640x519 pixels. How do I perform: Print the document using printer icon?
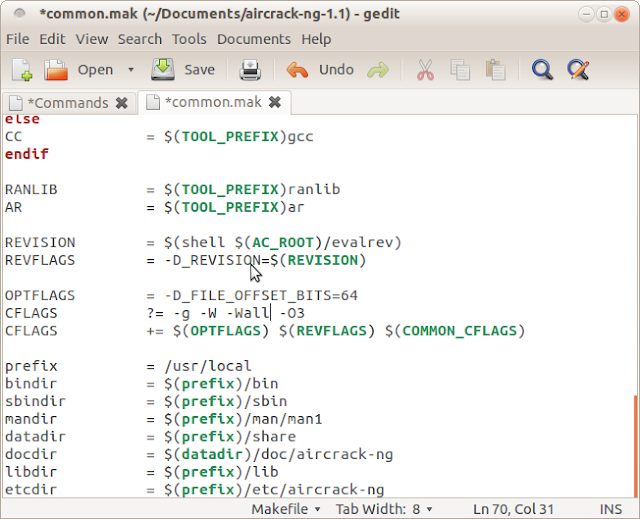tap(250, 70)
